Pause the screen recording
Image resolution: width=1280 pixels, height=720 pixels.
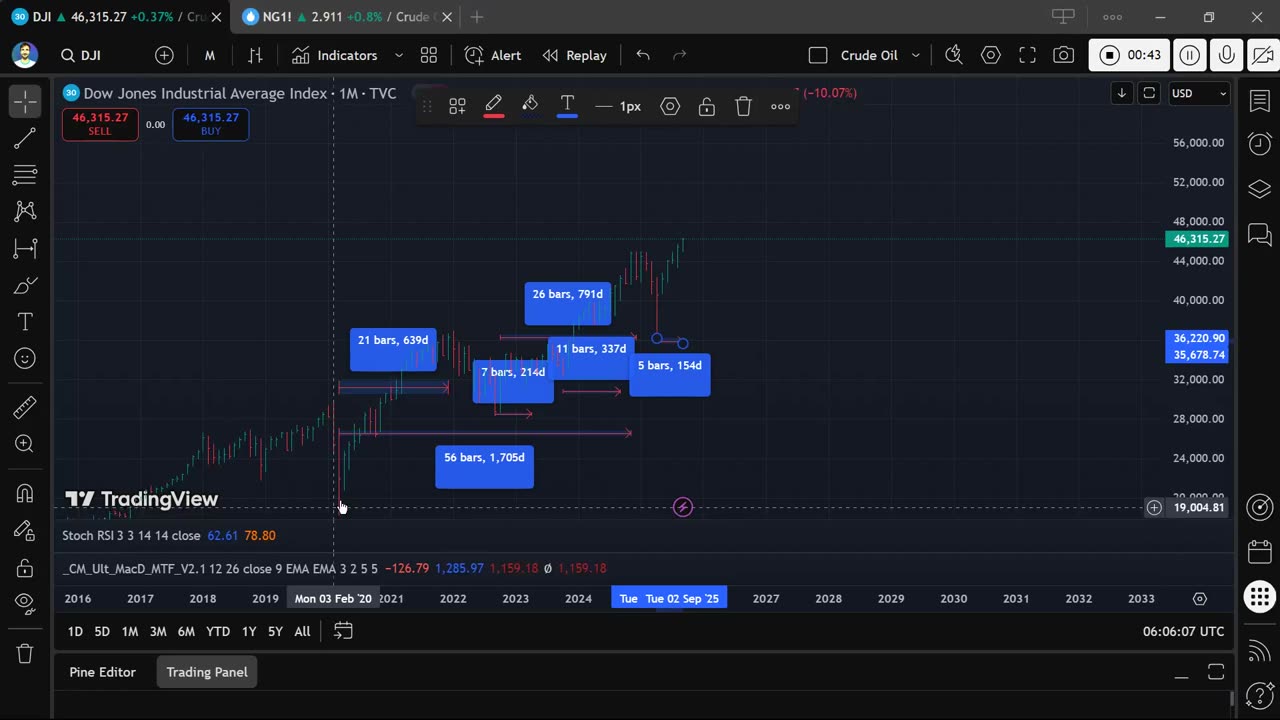coord(1189,55)
